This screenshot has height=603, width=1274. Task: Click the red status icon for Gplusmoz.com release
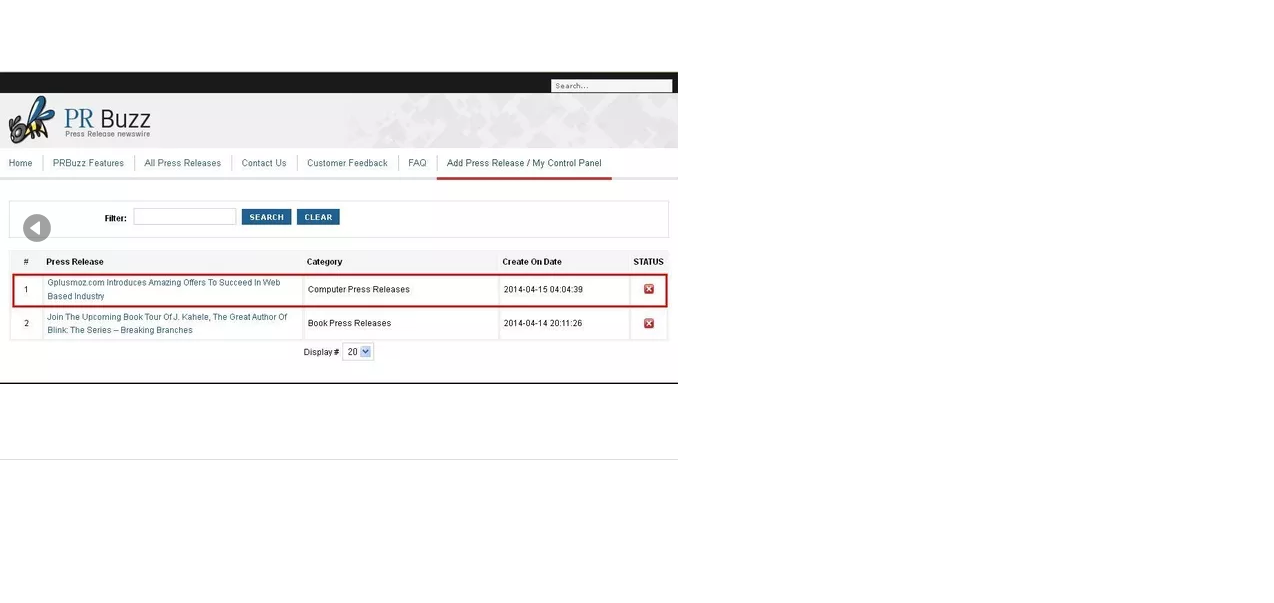point(648,289)
